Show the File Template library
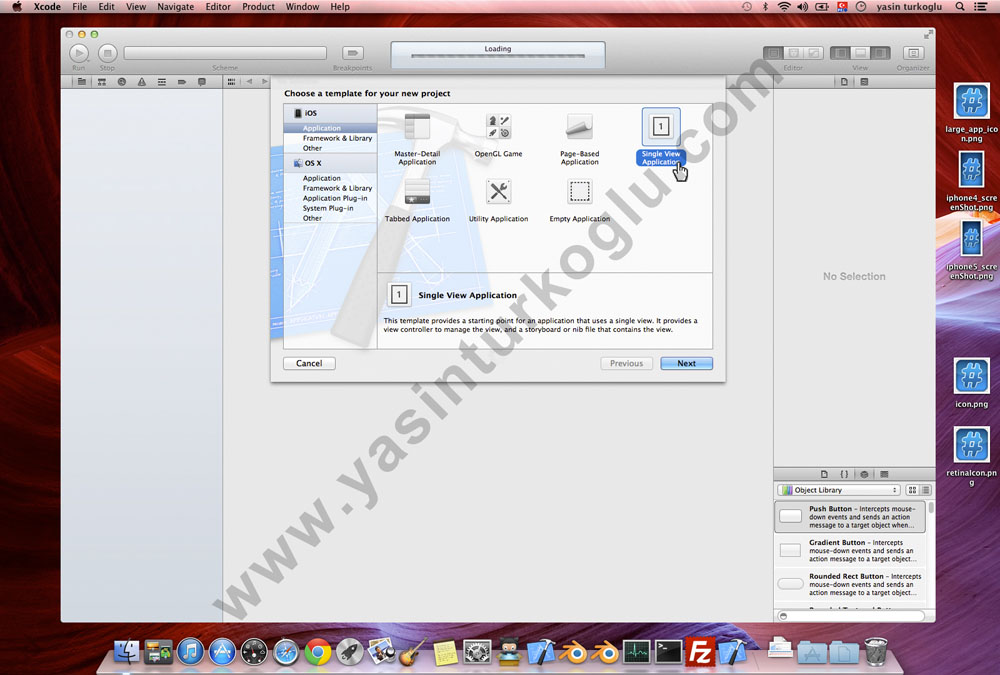This screenshot has height=675, width=1000. pyautogui.click(x=824, y=474)
